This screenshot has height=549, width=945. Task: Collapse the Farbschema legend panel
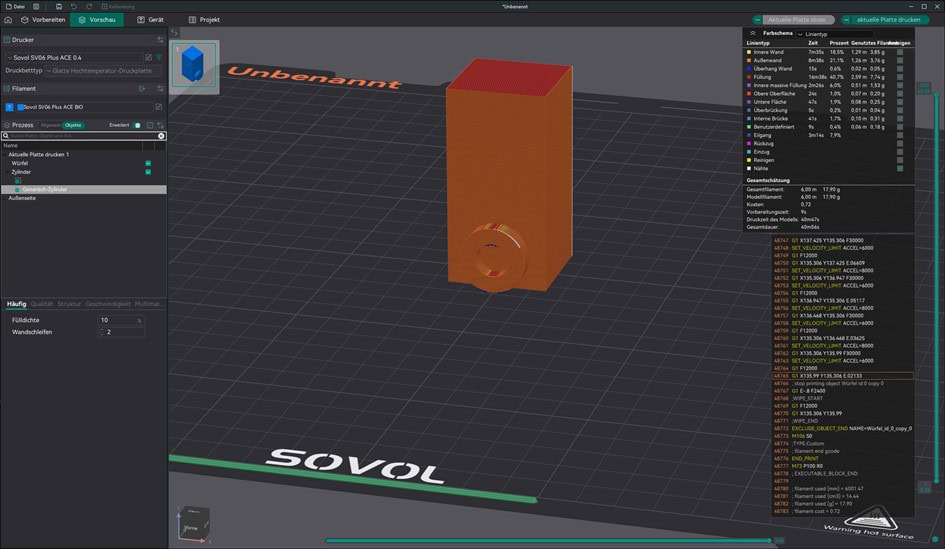coord(753,33)
